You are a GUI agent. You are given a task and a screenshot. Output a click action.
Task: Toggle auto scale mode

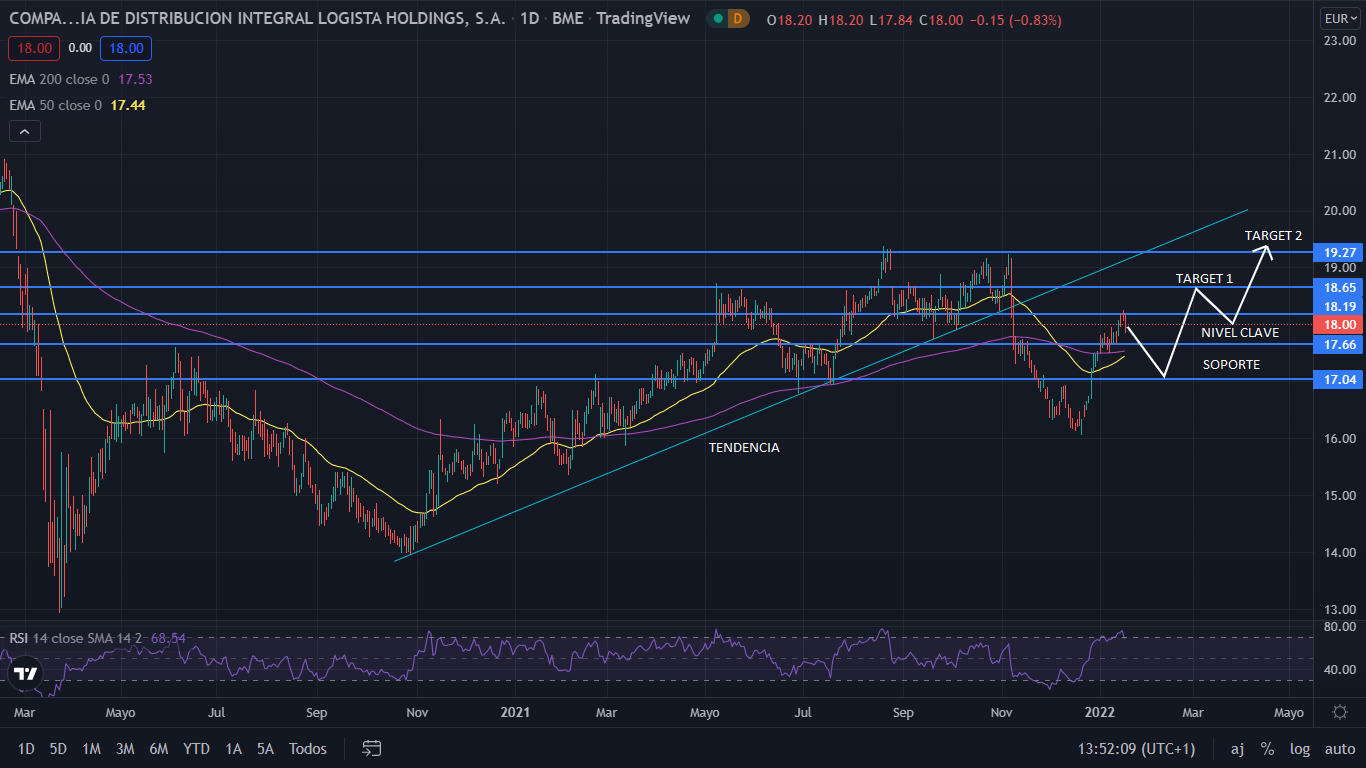(x=1340, y=748)
